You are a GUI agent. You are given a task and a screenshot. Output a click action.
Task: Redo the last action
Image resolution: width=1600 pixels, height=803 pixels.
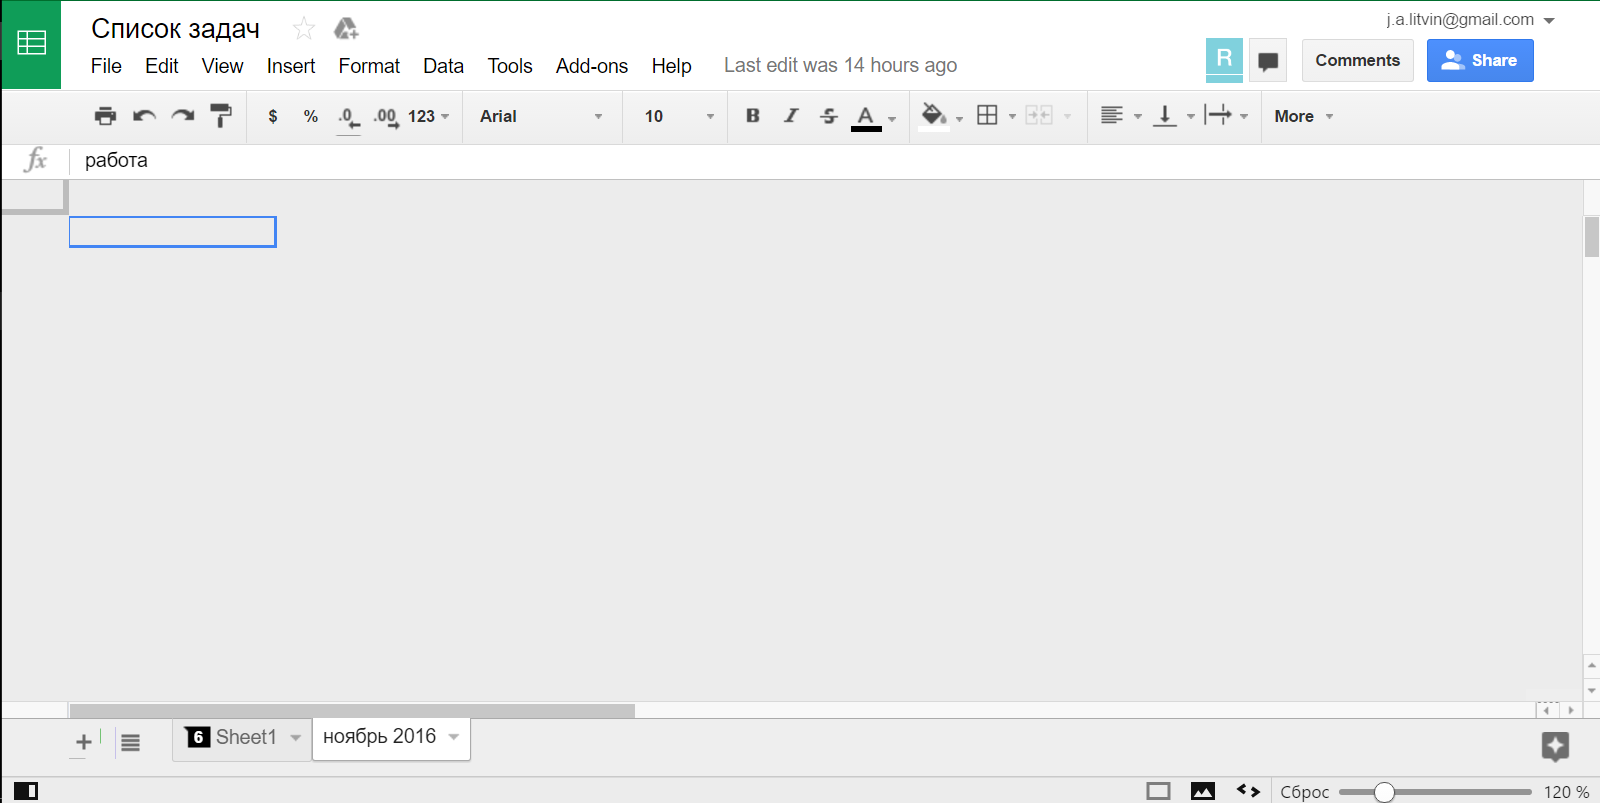coord(182,116)
